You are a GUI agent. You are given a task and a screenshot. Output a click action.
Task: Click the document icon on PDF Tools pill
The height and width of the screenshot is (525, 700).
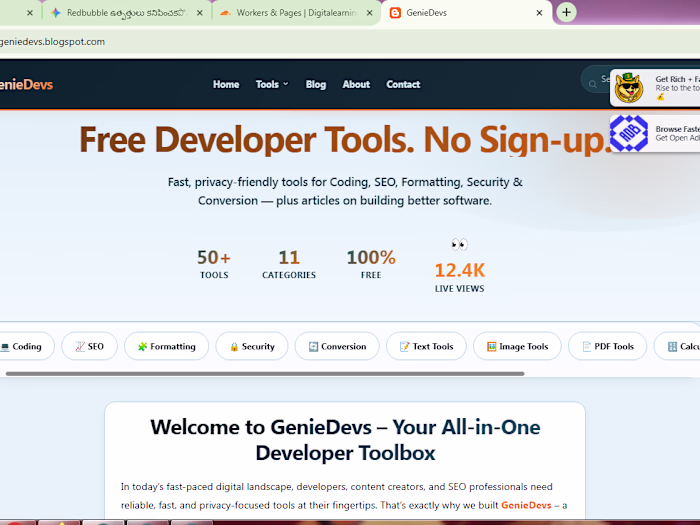tap(587, 346)
